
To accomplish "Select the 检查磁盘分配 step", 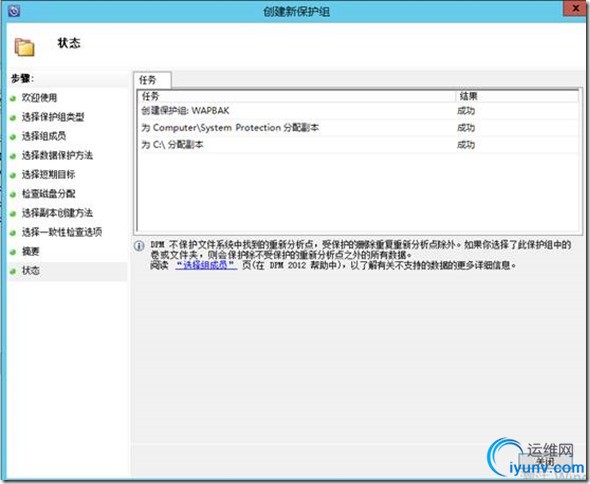I will coord(49,194).
